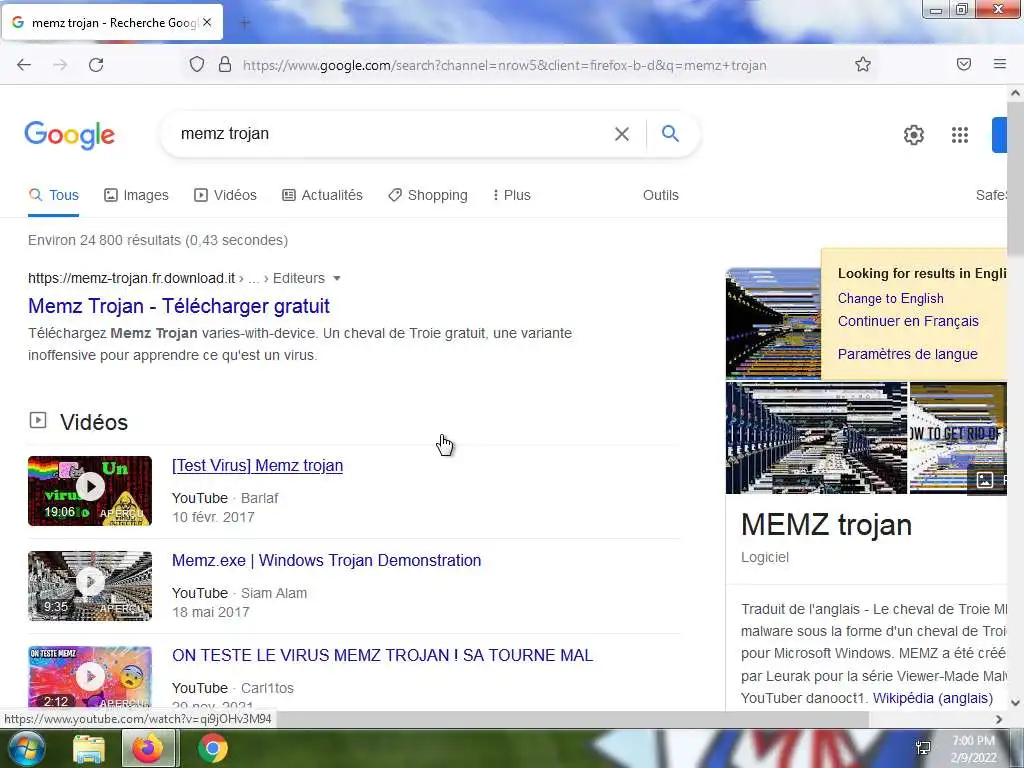This screenshot has width=1024, height=768.
Task: Play the Siam Alam video thumbnail
Action: (x=90, y=586)
